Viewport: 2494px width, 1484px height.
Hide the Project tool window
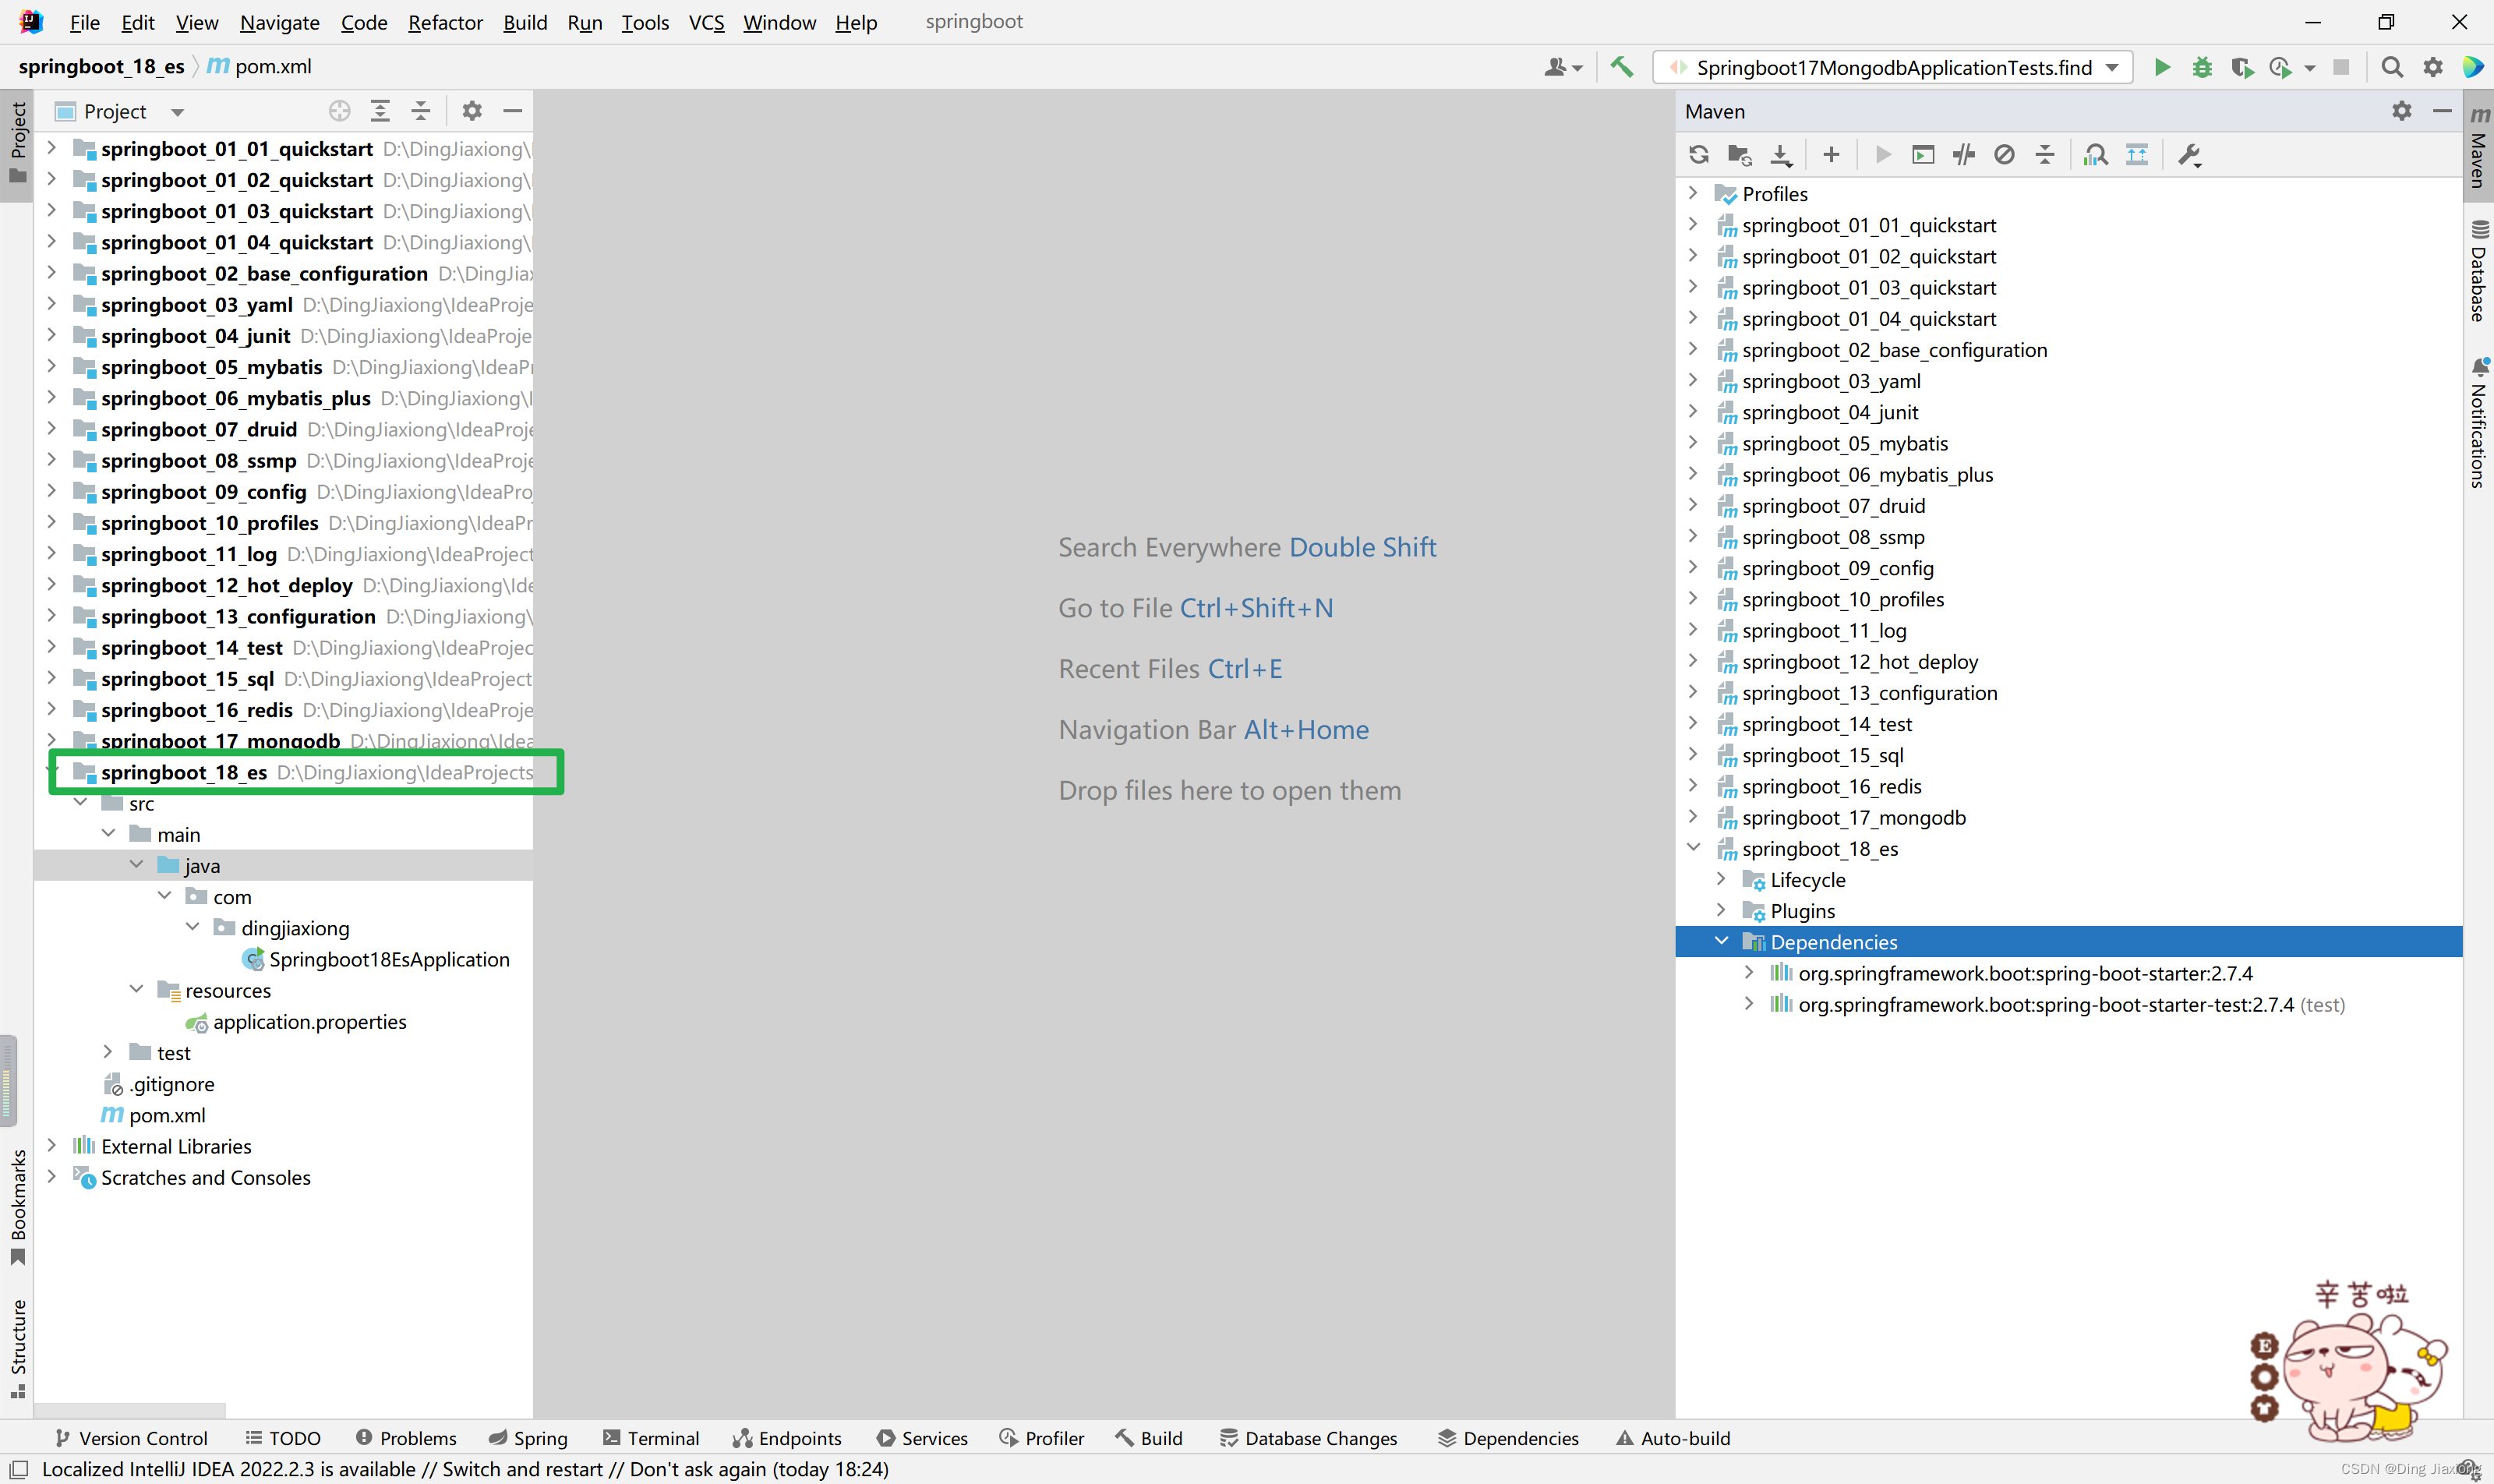[x=512, y=111]
